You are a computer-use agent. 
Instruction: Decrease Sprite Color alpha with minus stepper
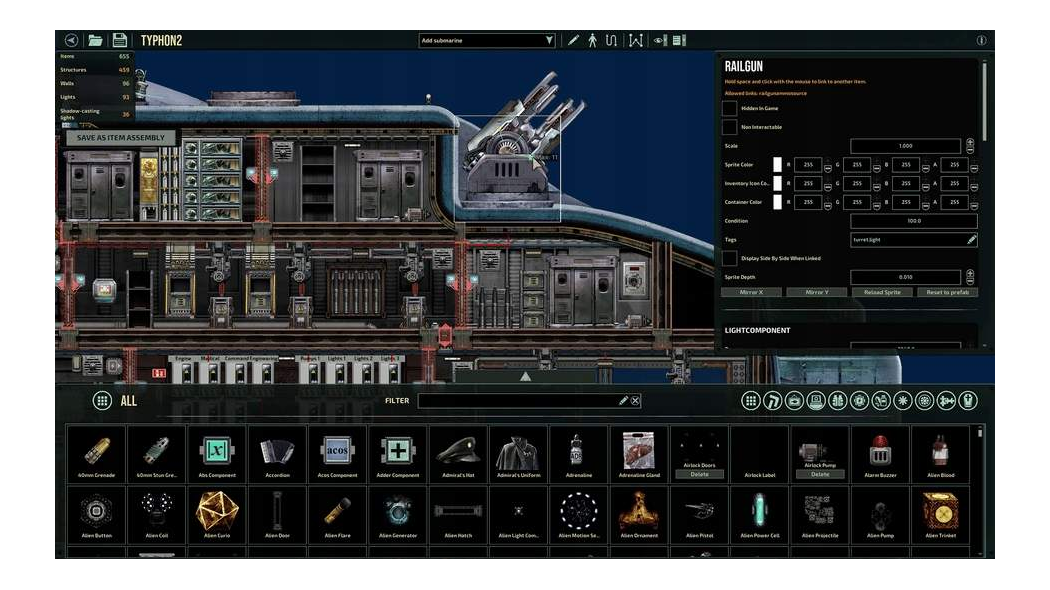click(974, 167)
